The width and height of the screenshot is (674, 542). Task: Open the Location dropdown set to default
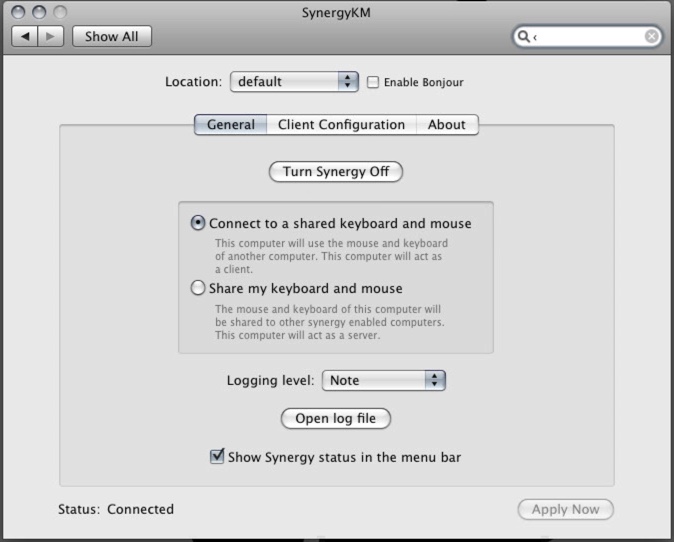coord(294,82)
